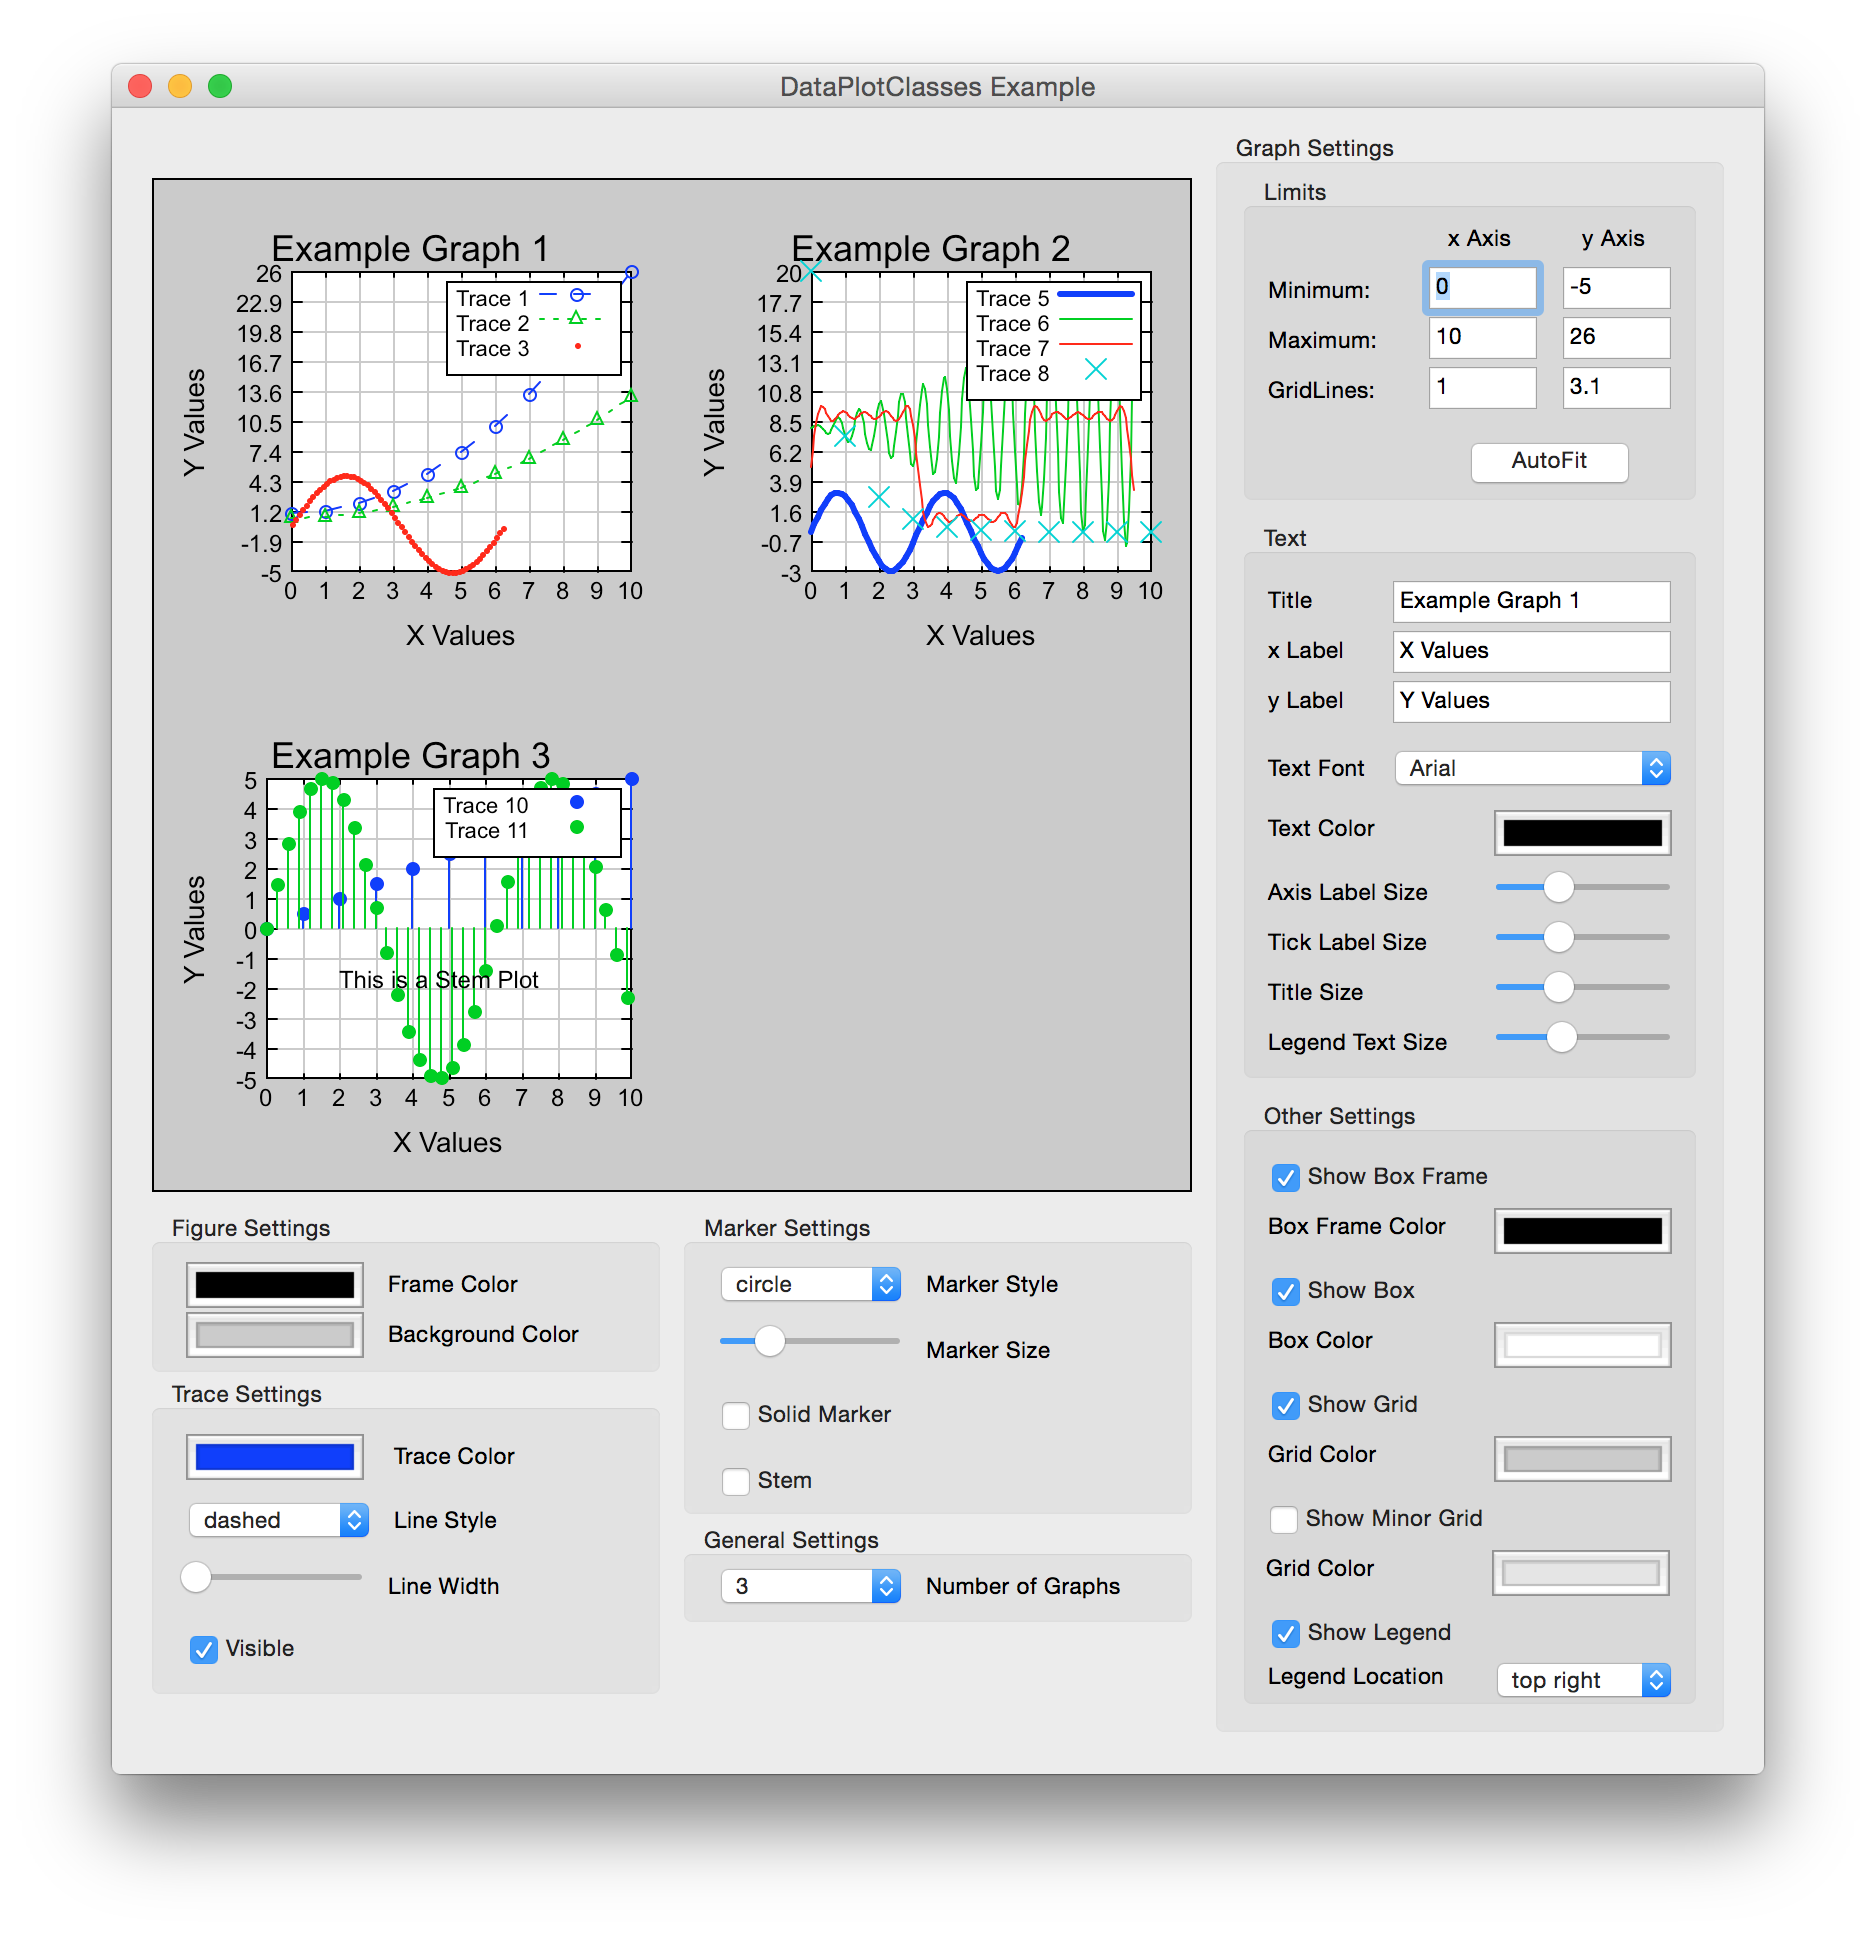The image size is (1876, 1934).
Task: Toggle the Show Box Frame checkbox
Action: click(1286, 1177)
